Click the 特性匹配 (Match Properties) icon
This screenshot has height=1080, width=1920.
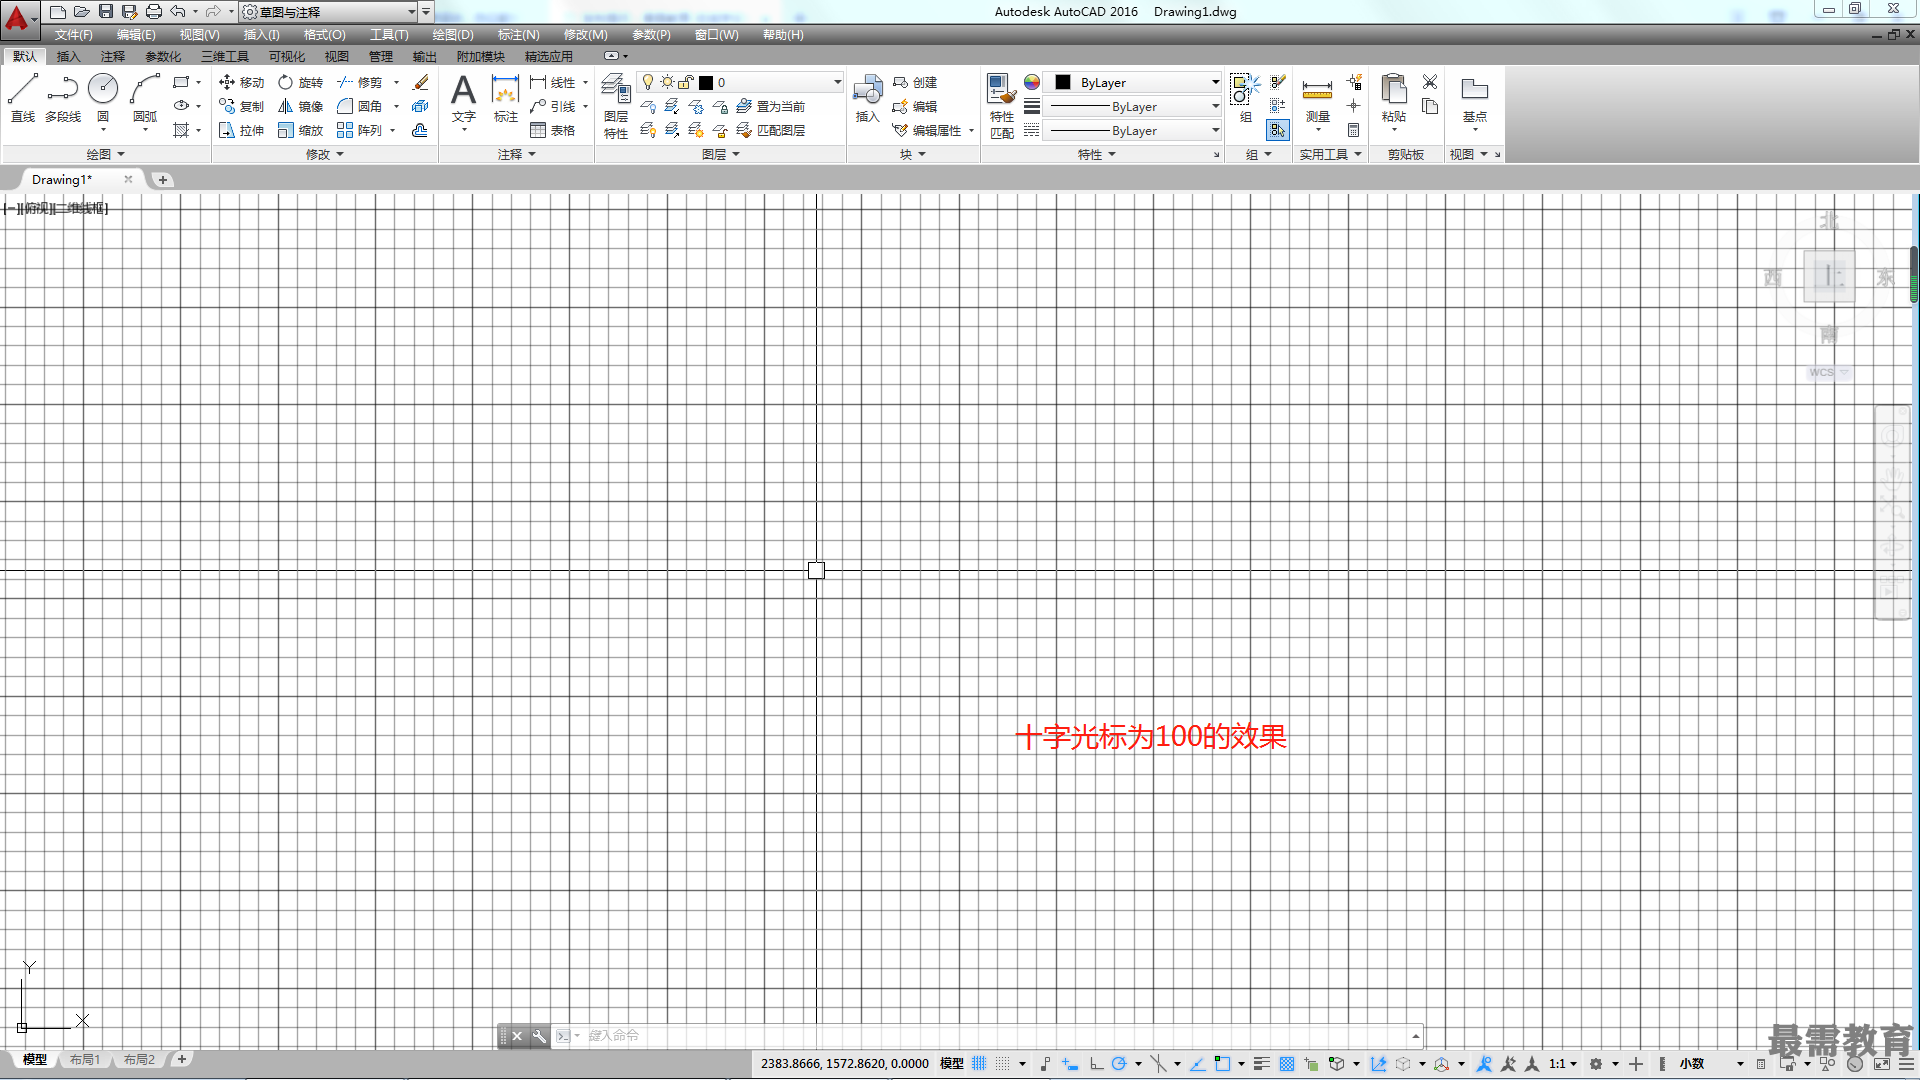point(1001,106)
